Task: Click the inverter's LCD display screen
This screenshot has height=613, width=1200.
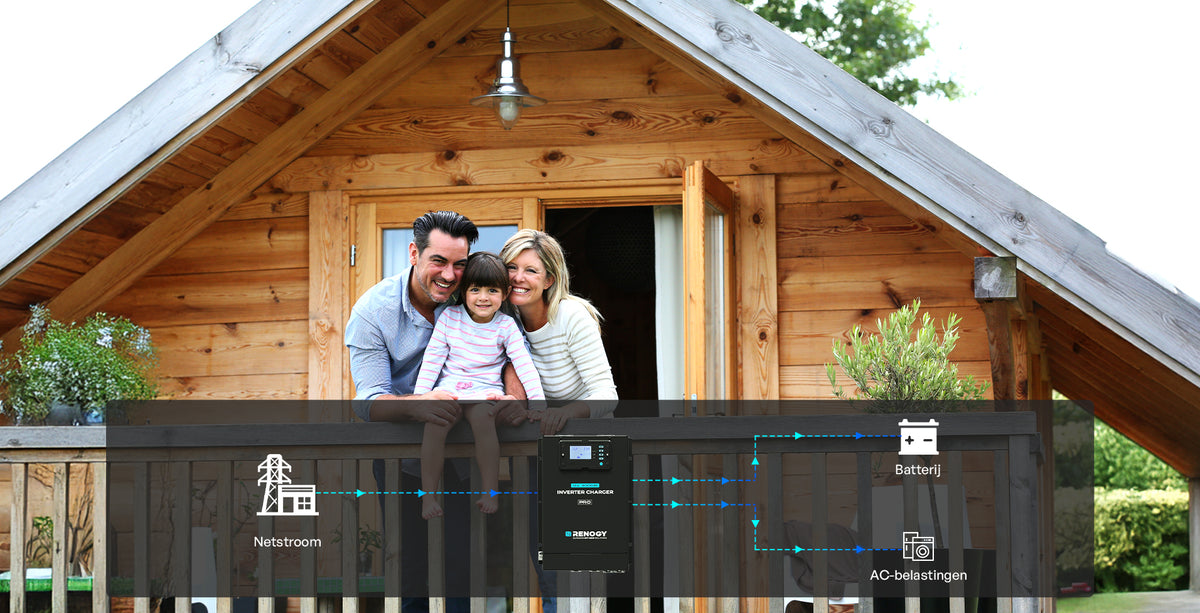Action: (579, 453)
